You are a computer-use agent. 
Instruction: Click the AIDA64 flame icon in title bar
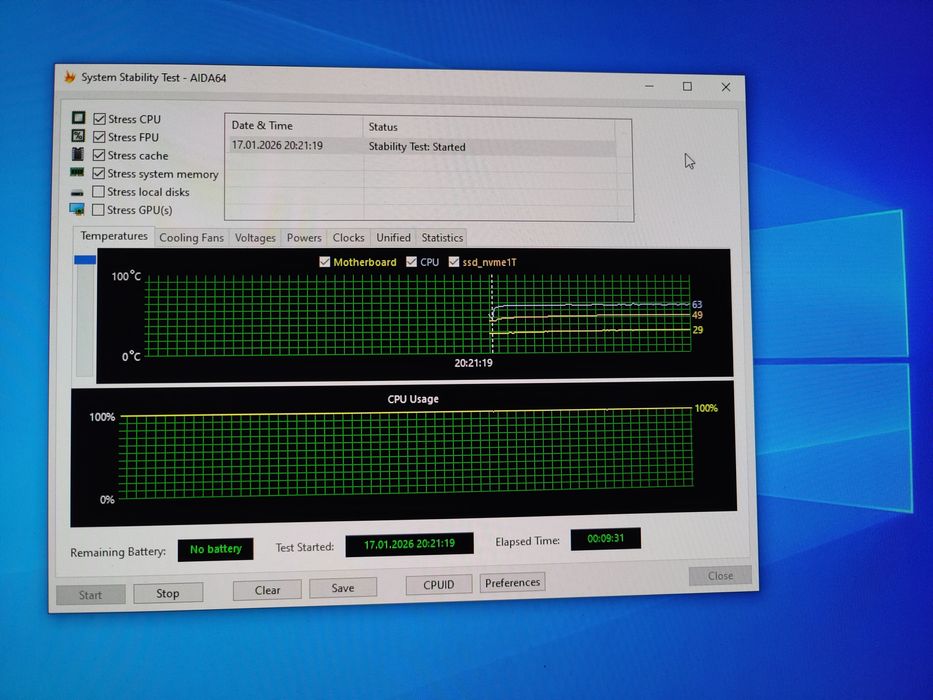click(x=70, y=77)
